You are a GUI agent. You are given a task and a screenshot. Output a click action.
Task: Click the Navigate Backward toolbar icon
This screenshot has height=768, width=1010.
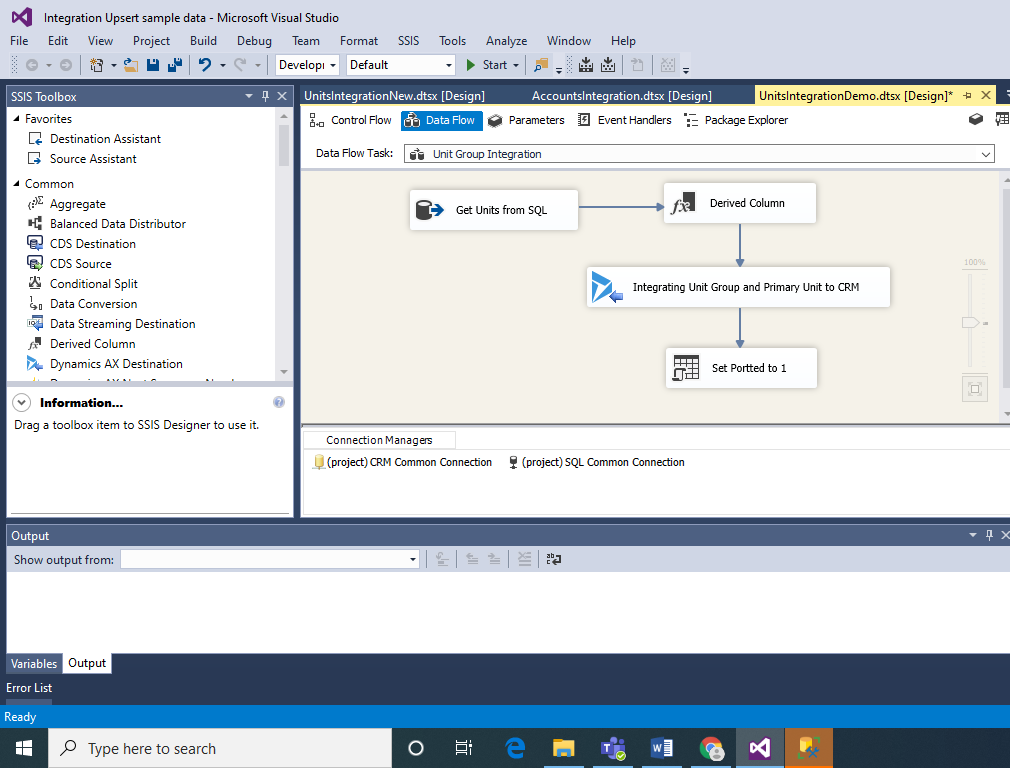coord(32,64)
